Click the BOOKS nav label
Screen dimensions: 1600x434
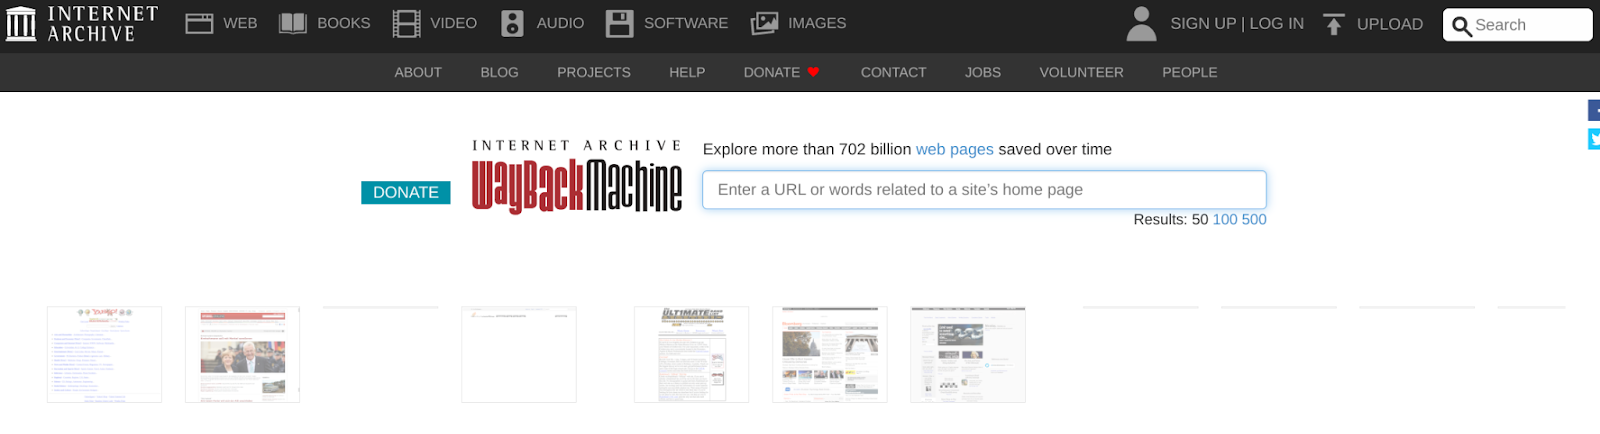[344, 23]
